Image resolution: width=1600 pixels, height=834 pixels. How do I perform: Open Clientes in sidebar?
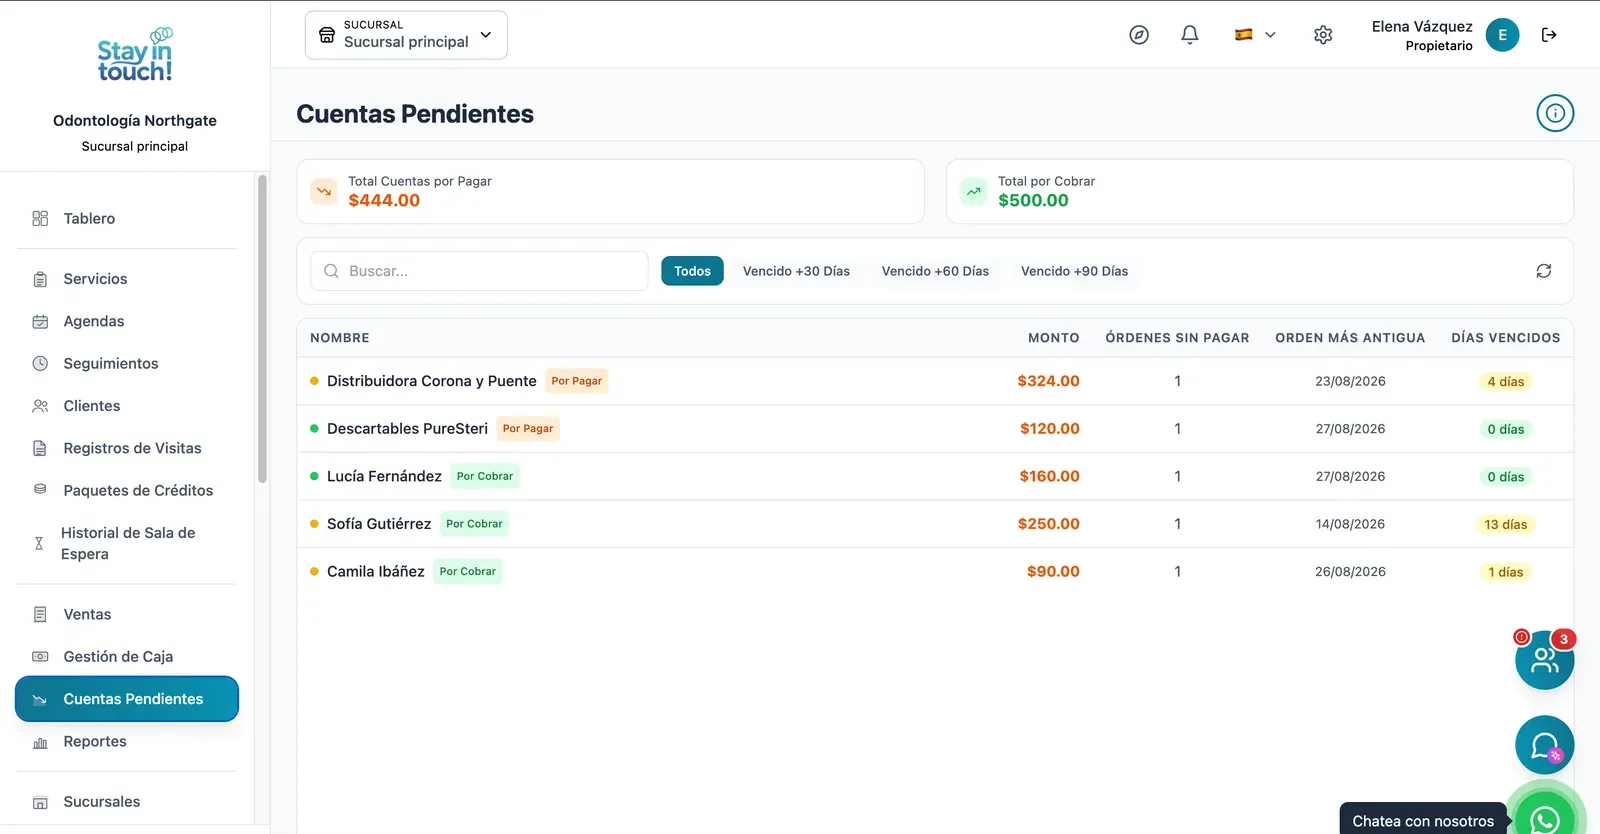point(127,406)
